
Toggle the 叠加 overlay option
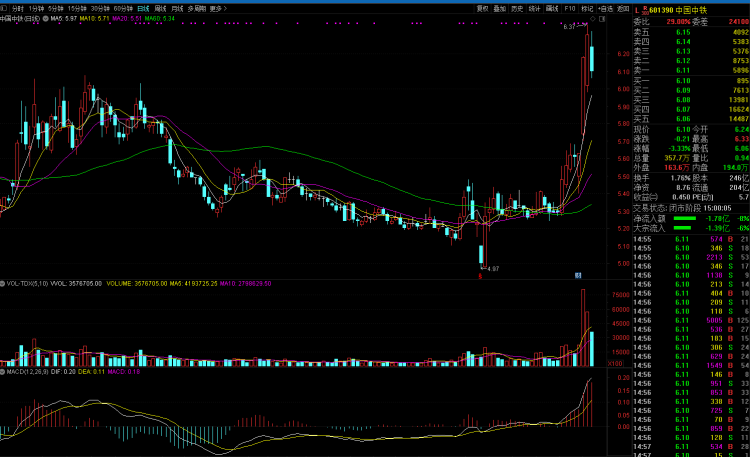pyautogui.click(x=500, y=8)
